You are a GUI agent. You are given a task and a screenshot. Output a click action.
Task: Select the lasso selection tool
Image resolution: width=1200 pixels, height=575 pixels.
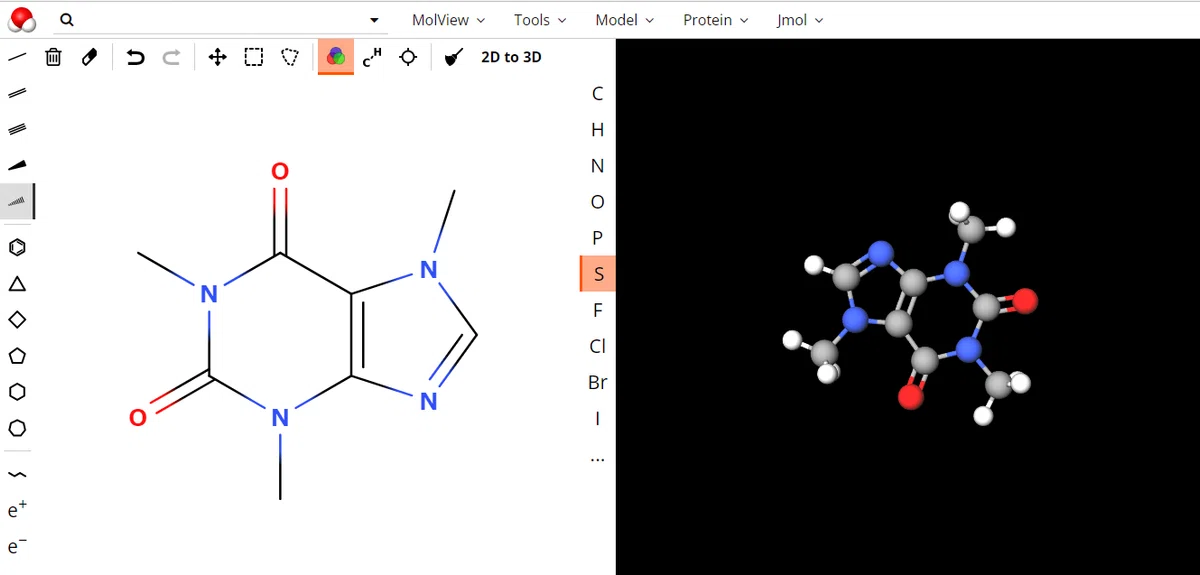(289, 57)
